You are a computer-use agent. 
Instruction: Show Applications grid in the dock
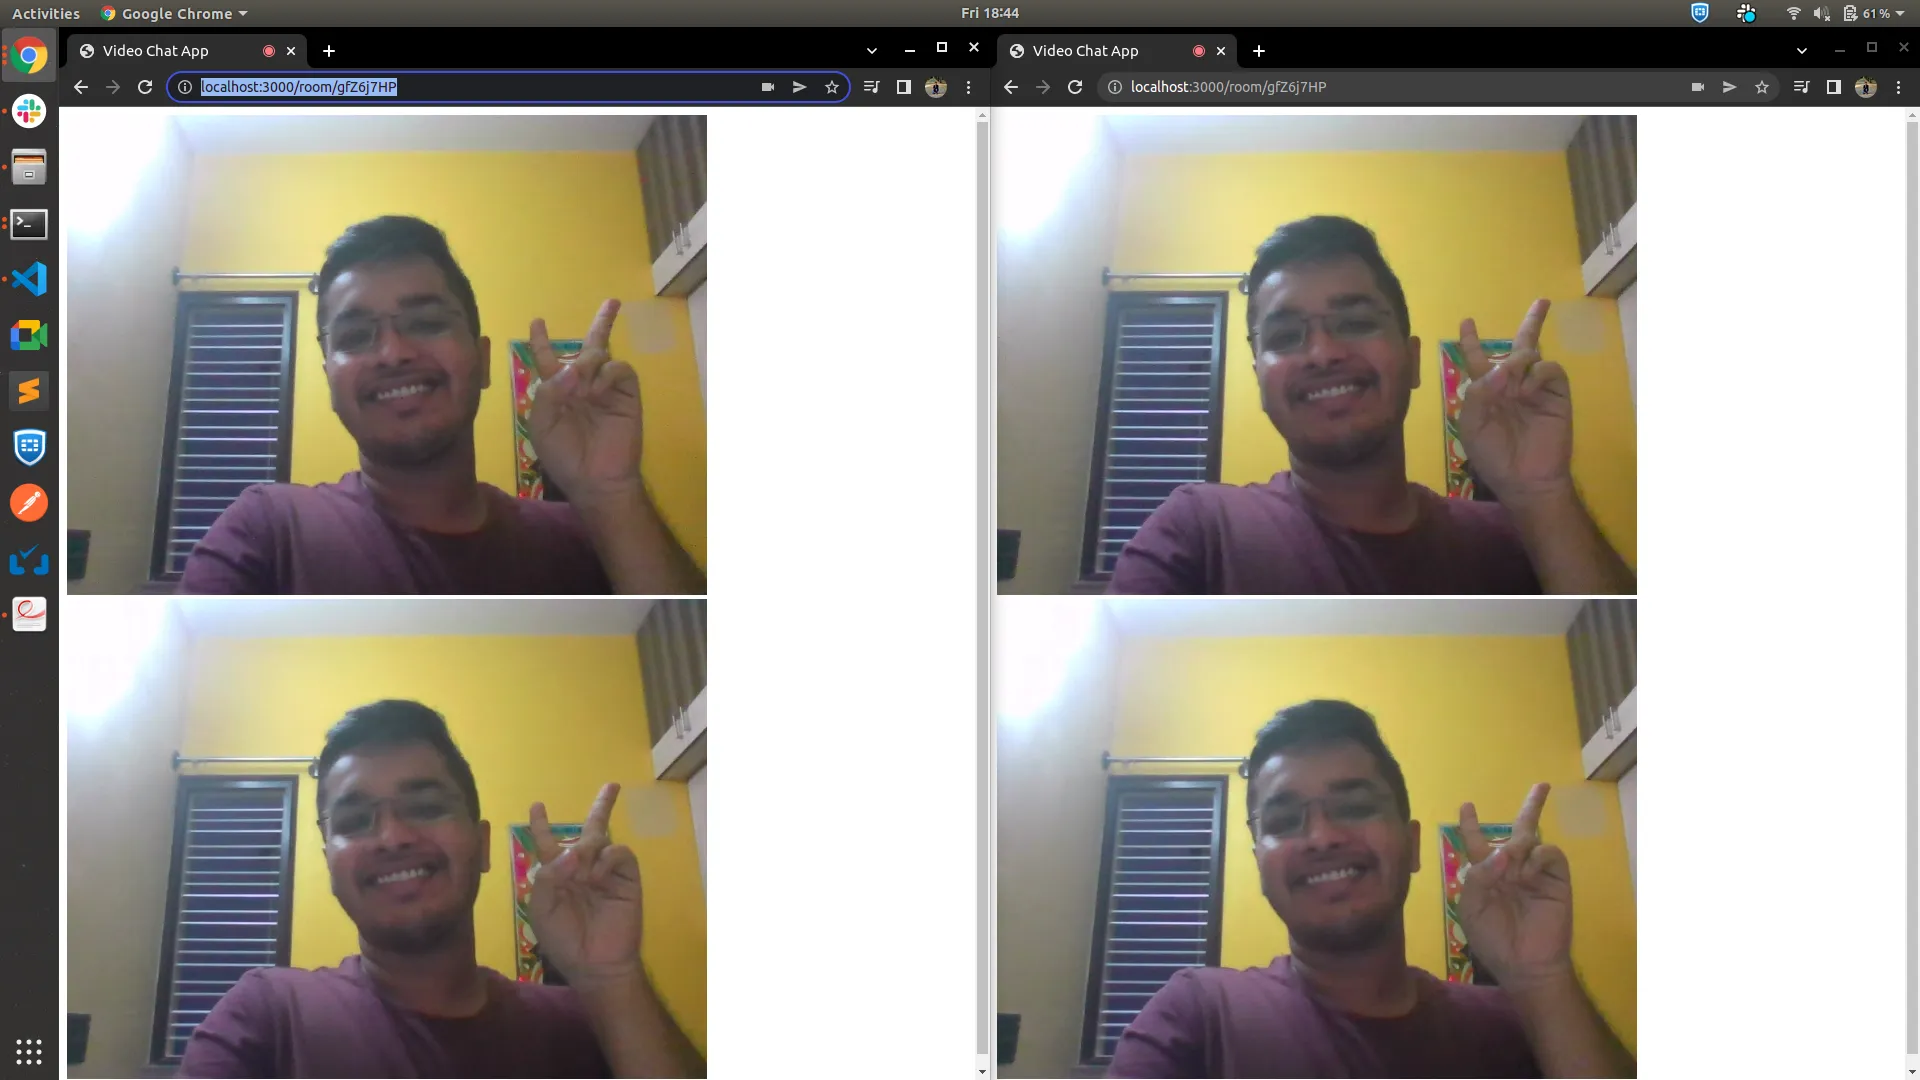click(29, 1051)
